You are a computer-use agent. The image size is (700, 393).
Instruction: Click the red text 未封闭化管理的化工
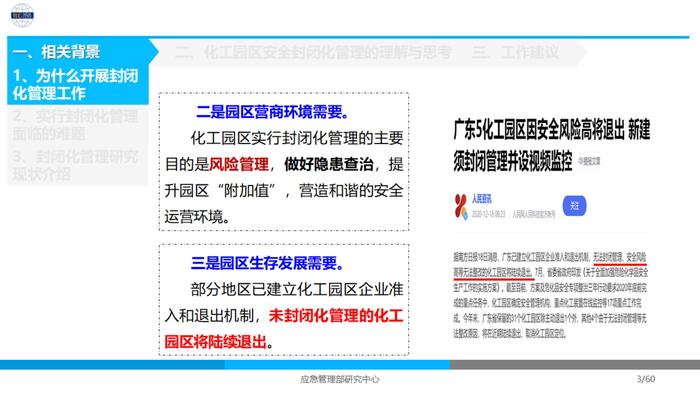click(x=336, y=316)
